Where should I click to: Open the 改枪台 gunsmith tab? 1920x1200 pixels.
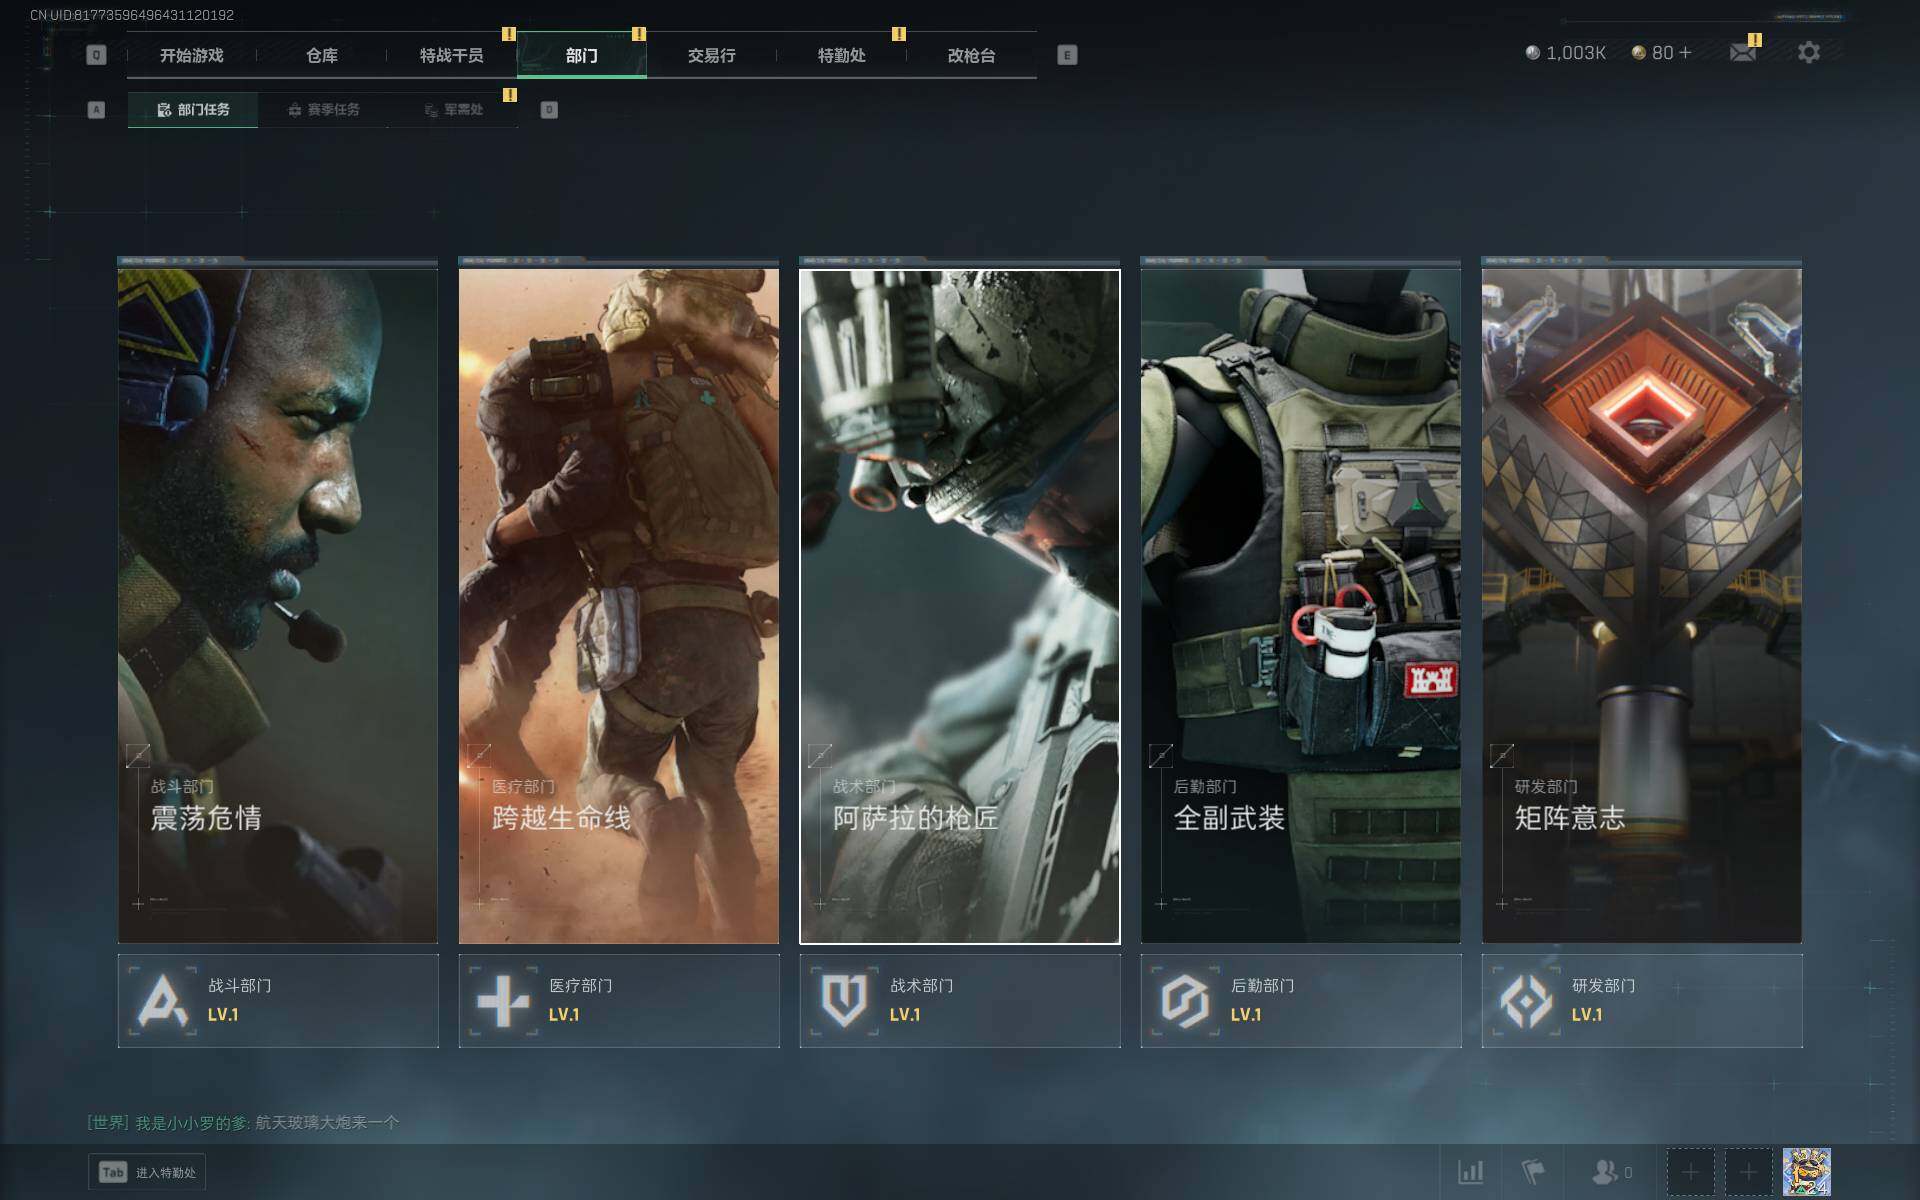971,56
